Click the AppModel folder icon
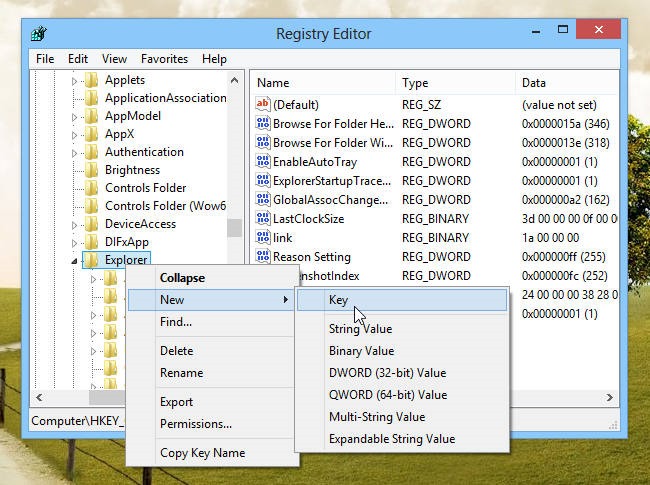This screenshot has width=650, height=485. [92, 116]
